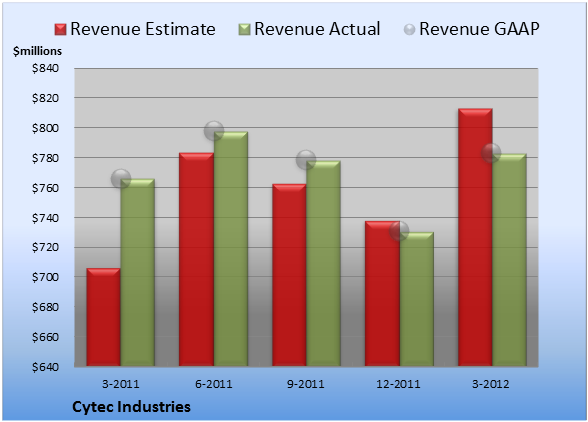Click the '$760' y-axis value
Image resolution: width=588 pixels, height=422 pixels.
tap(45, 188)
